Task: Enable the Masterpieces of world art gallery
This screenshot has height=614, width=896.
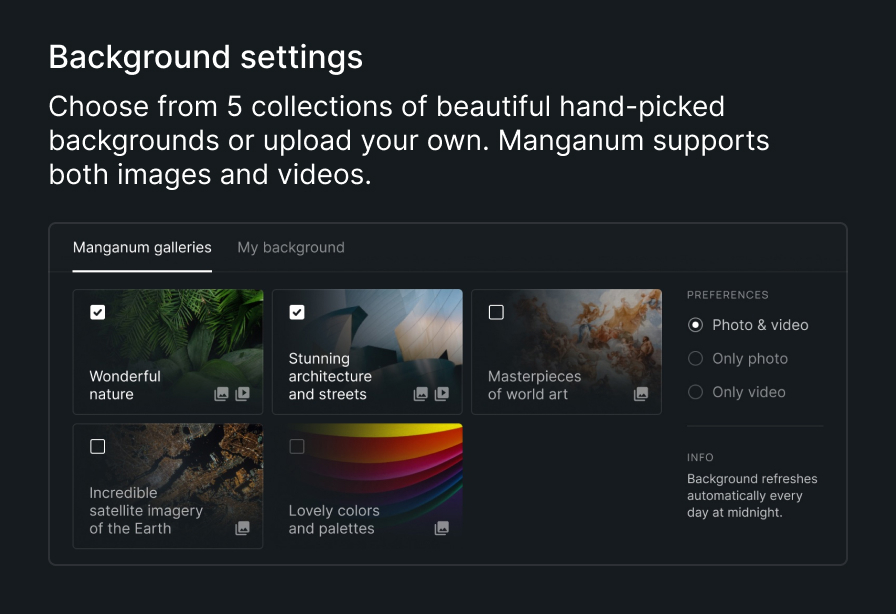Action: 496,312
